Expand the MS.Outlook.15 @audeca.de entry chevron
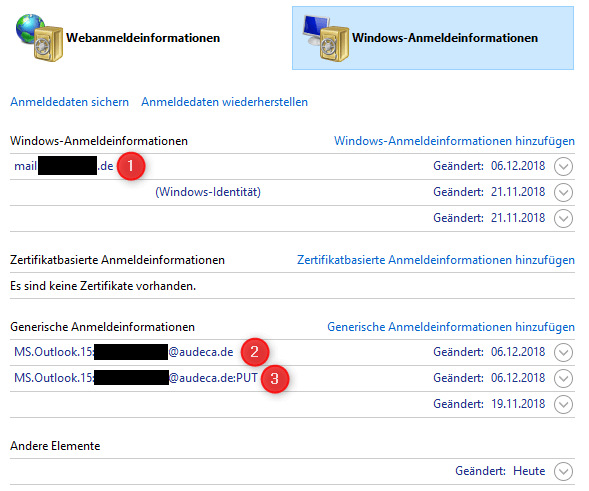Viewport: 589px width, 491px height. click(x=563, y=352)
